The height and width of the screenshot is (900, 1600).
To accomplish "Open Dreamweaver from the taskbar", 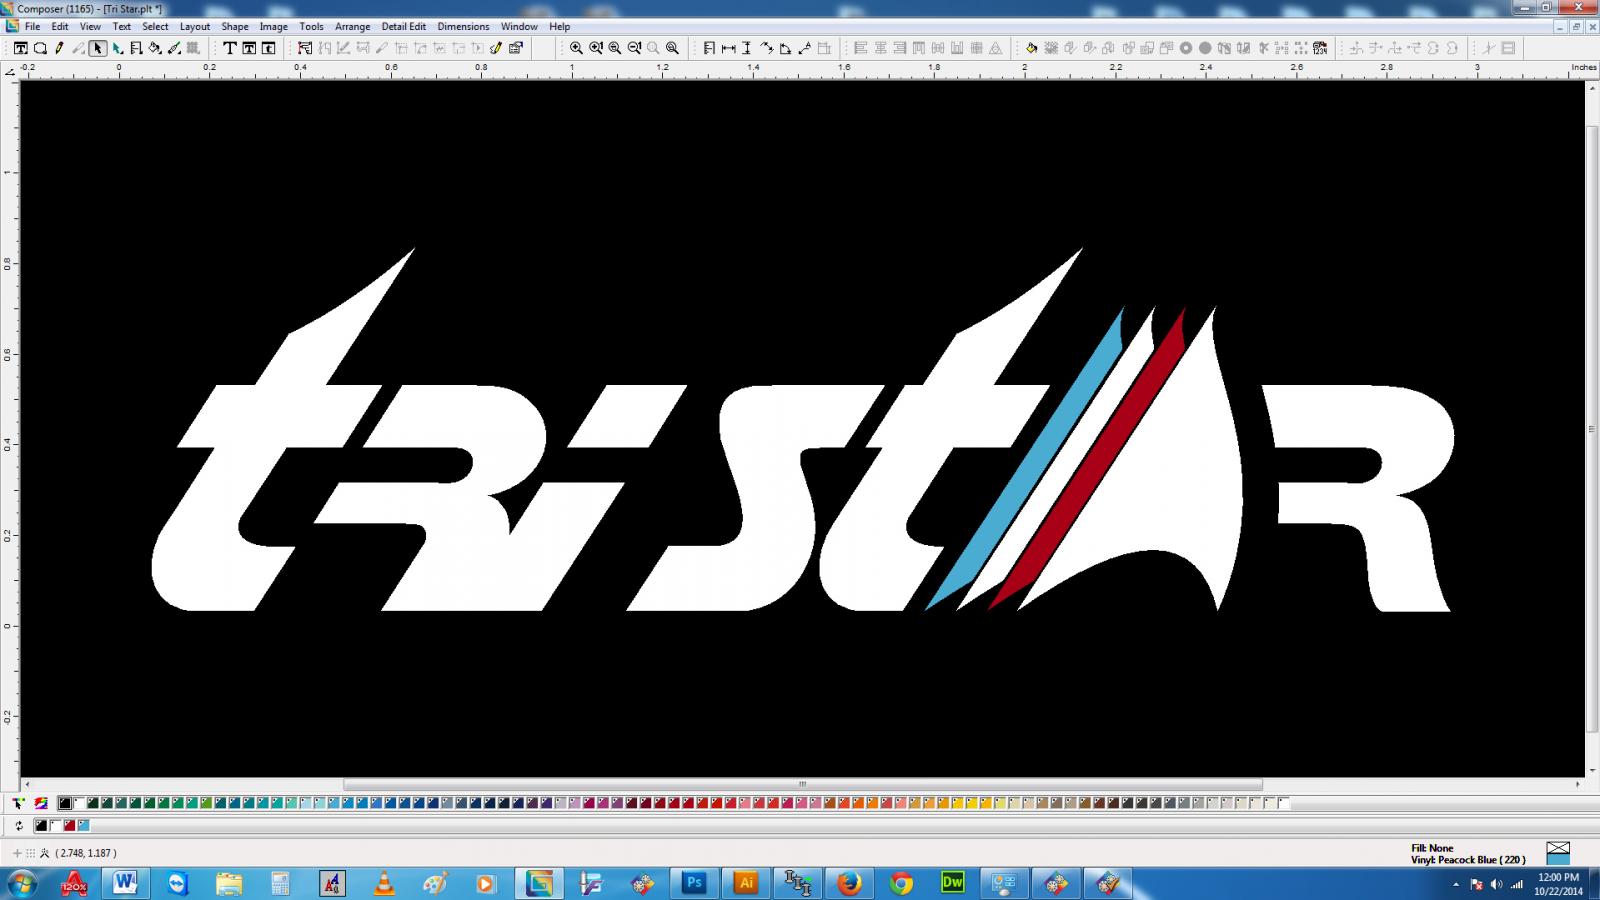I will point(952,884).
